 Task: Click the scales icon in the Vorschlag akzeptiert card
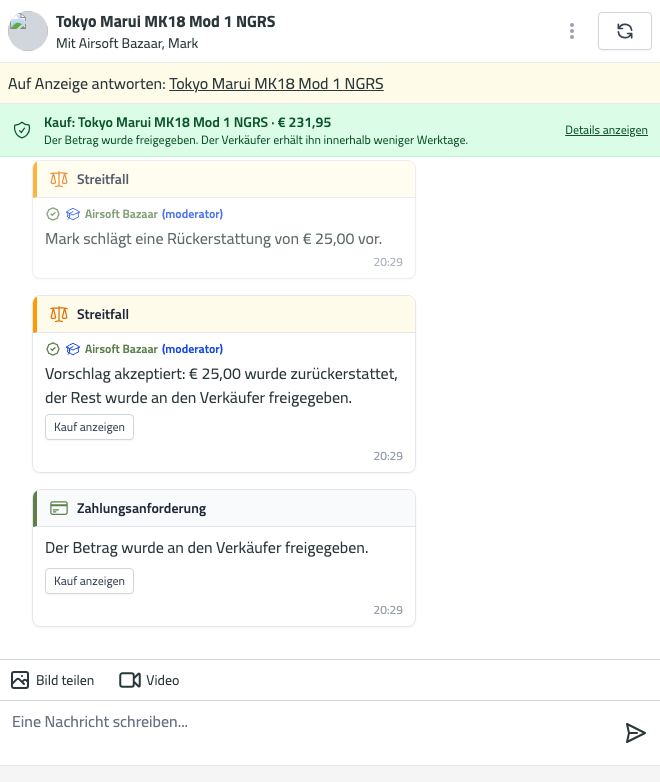pos(59,314)
